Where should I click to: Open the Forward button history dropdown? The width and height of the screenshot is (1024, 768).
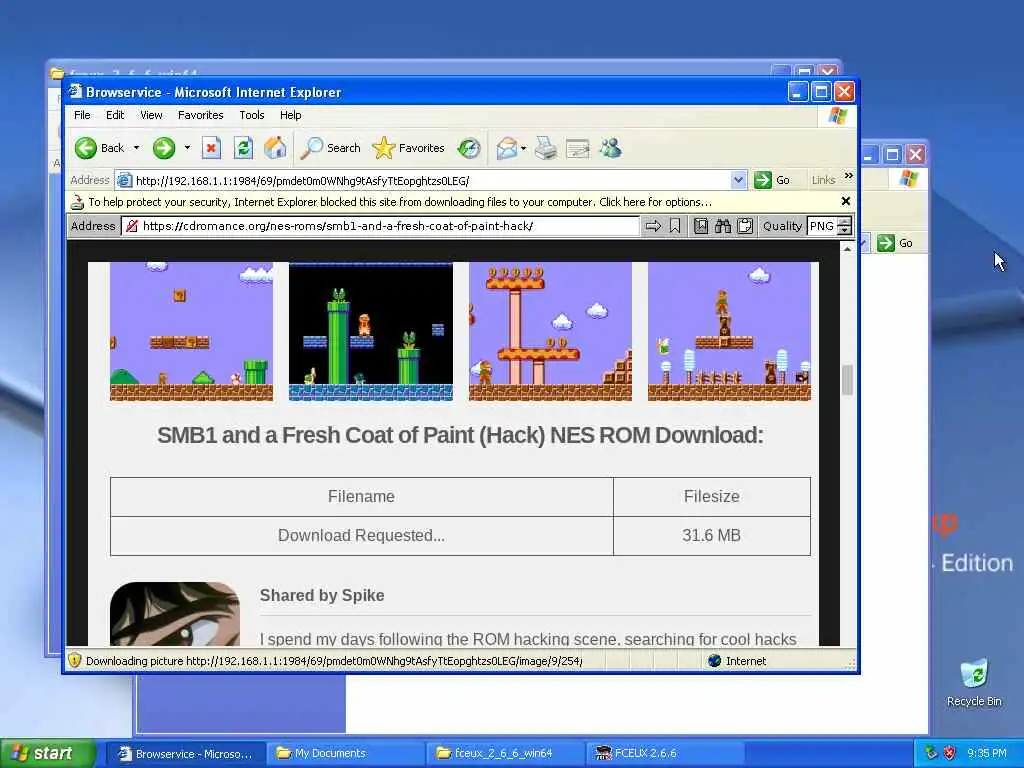click(x=187, y=148)
